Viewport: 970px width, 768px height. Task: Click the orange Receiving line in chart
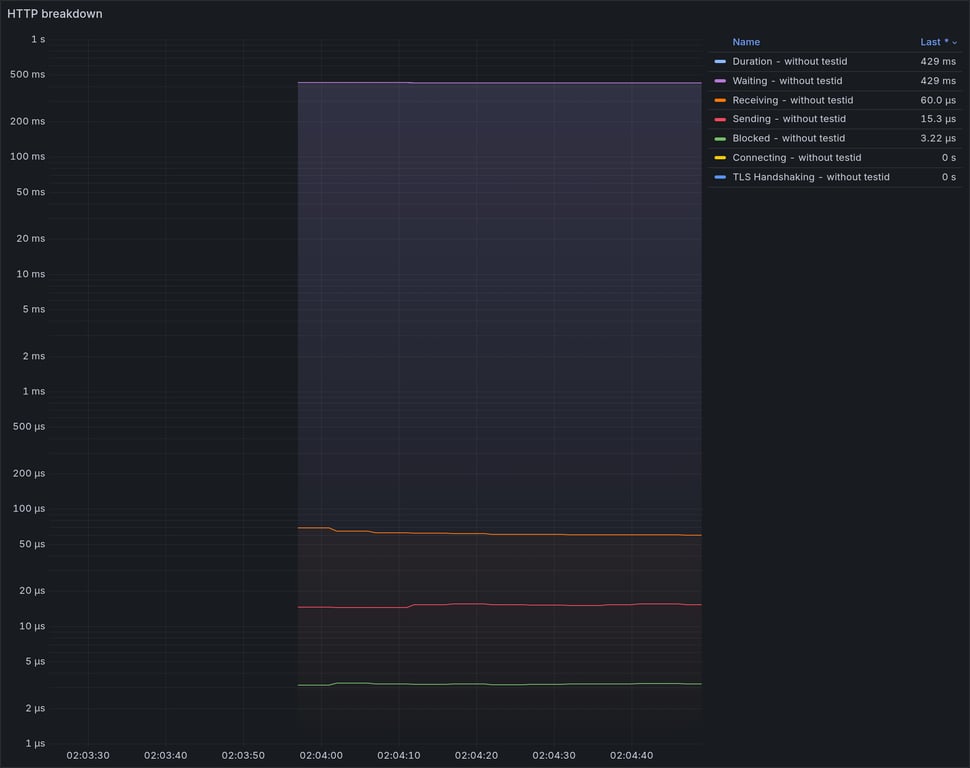click(x=499, y=533)
